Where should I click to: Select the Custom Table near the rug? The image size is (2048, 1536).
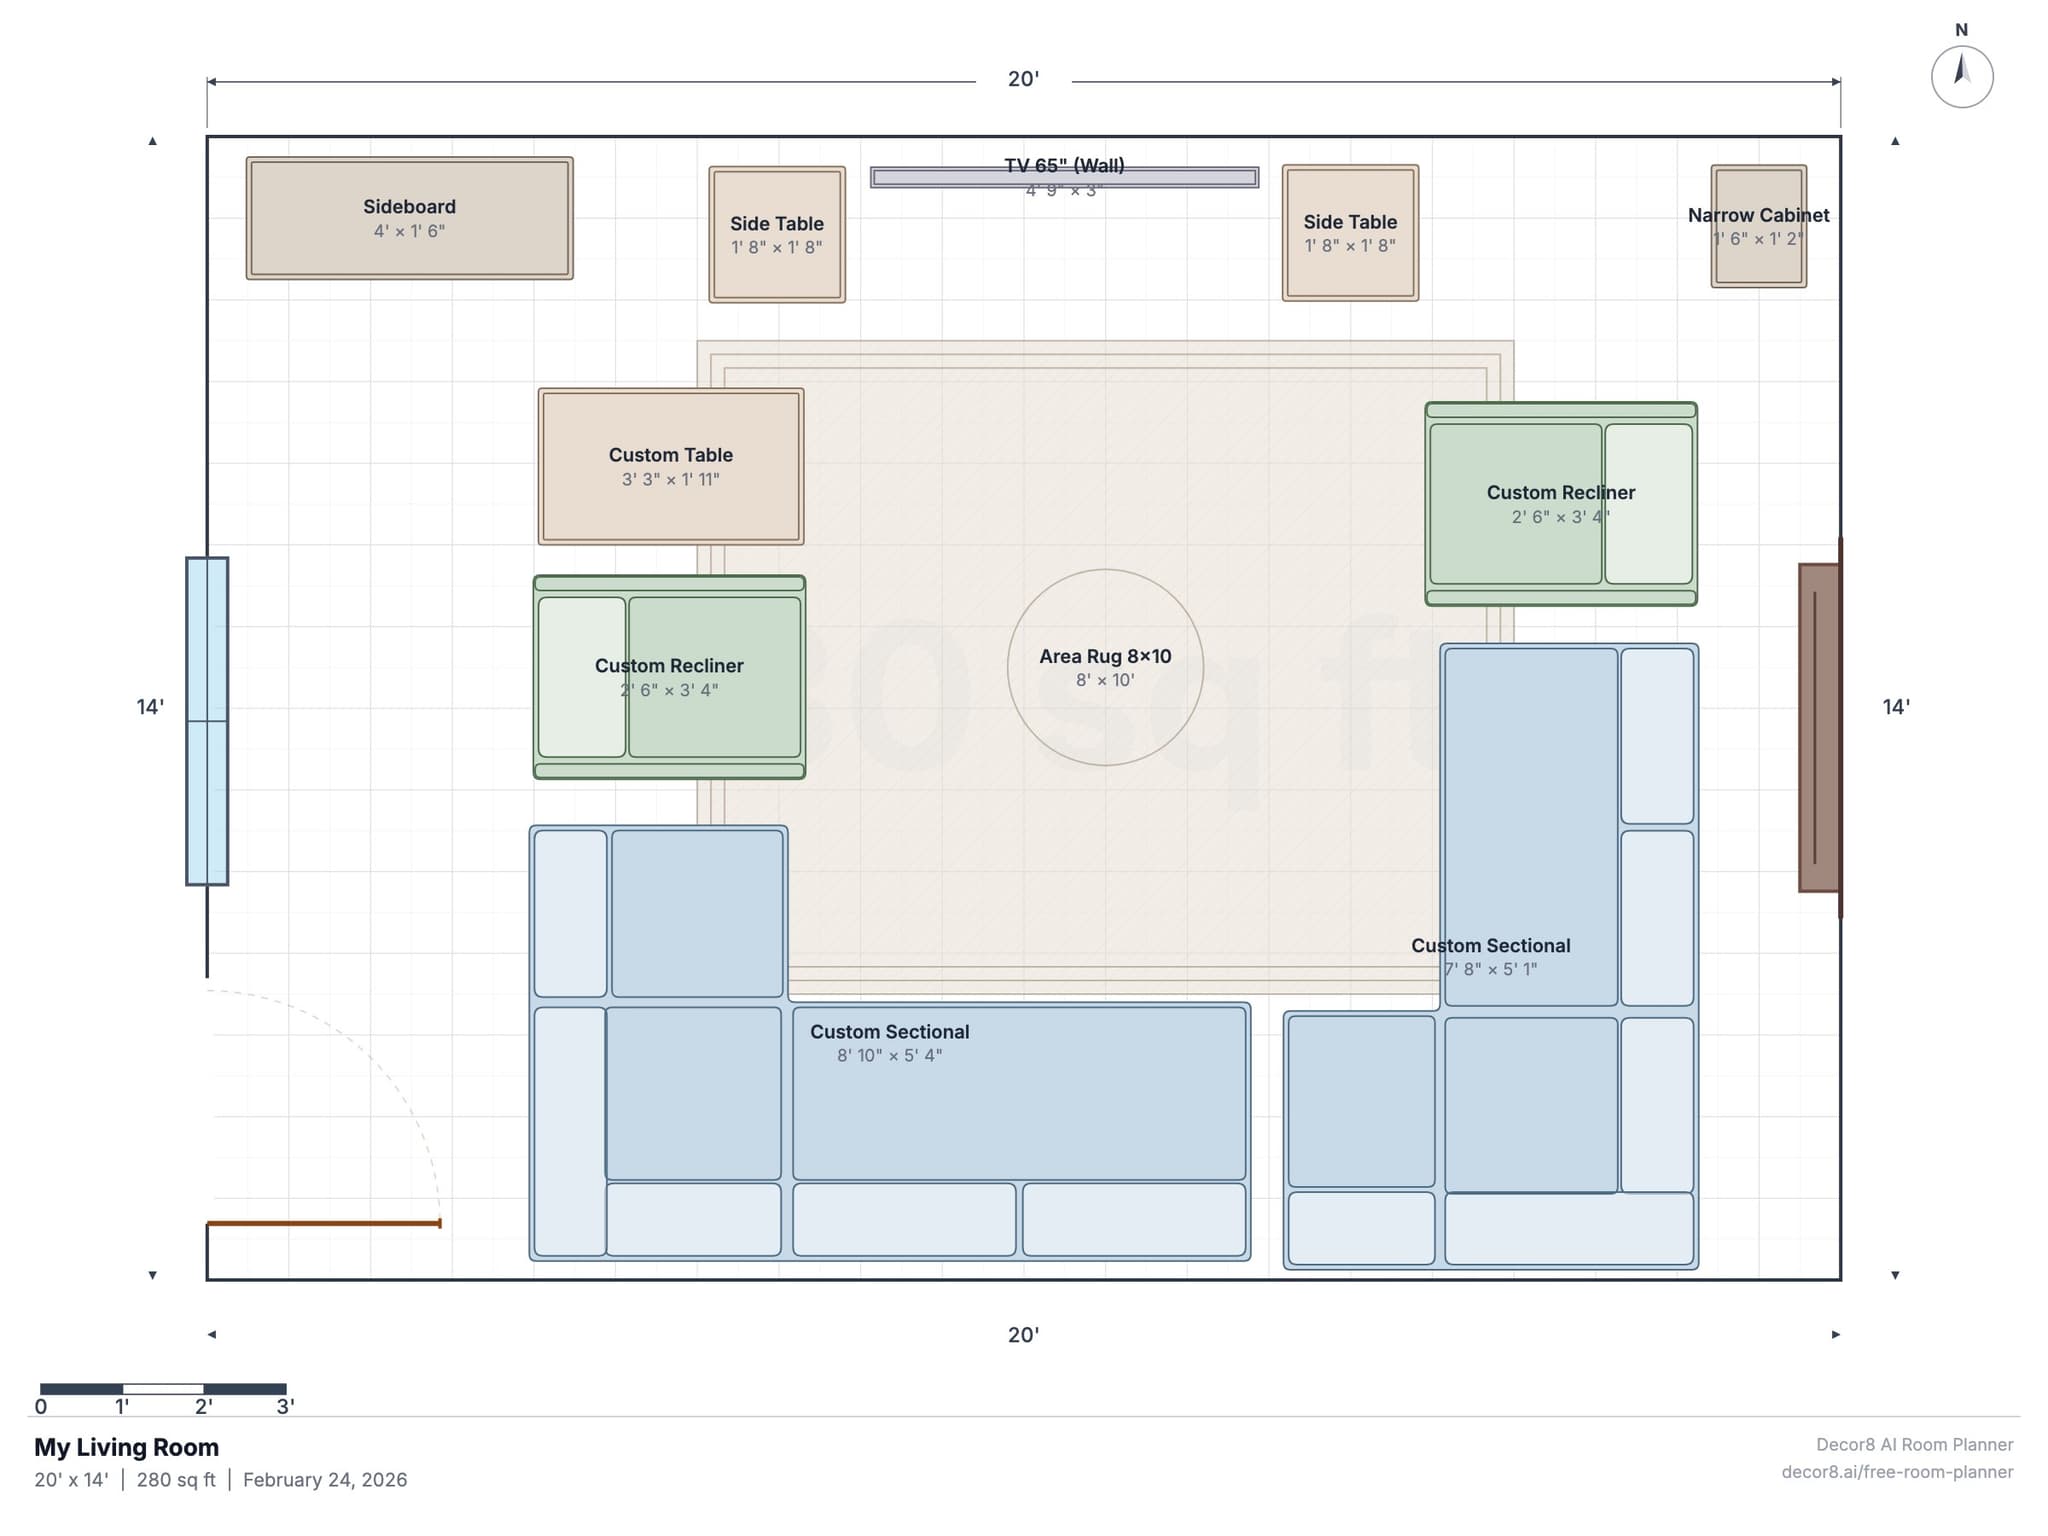coord(670,466)
